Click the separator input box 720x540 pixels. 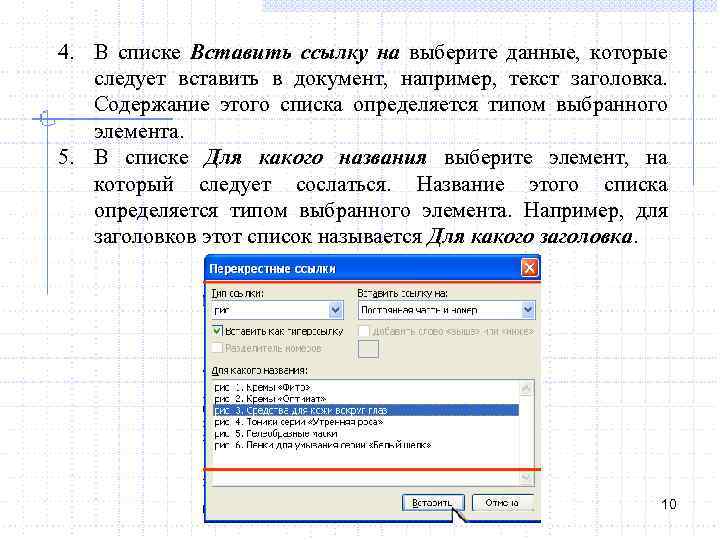click(368, 349)
